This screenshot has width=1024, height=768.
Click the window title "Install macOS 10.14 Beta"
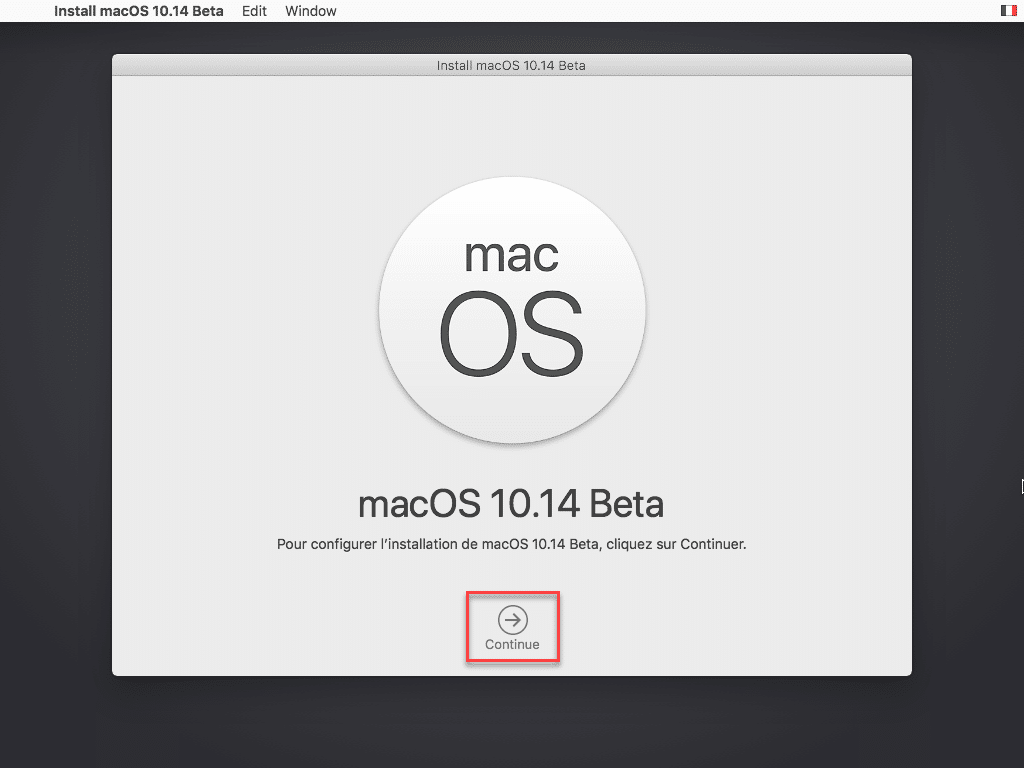(511, 65)
